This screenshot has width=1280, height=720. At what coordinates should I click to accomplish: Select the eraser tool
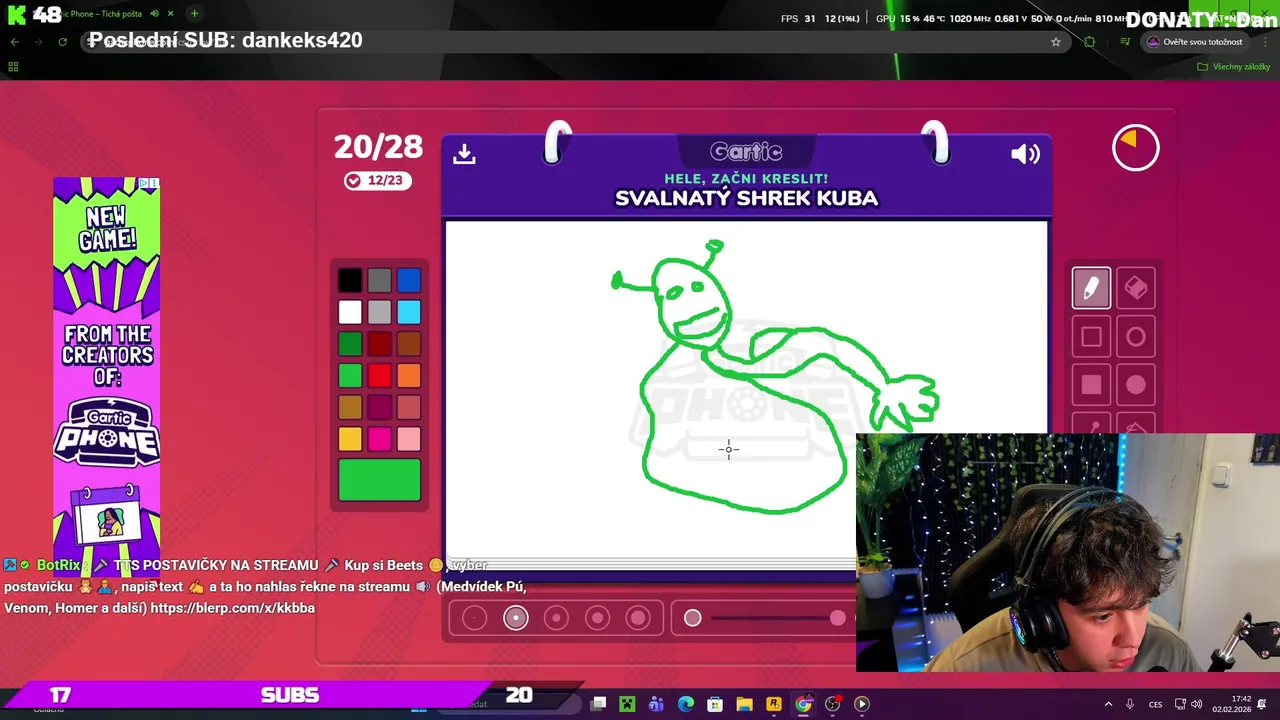click(x=1136, y=288)
